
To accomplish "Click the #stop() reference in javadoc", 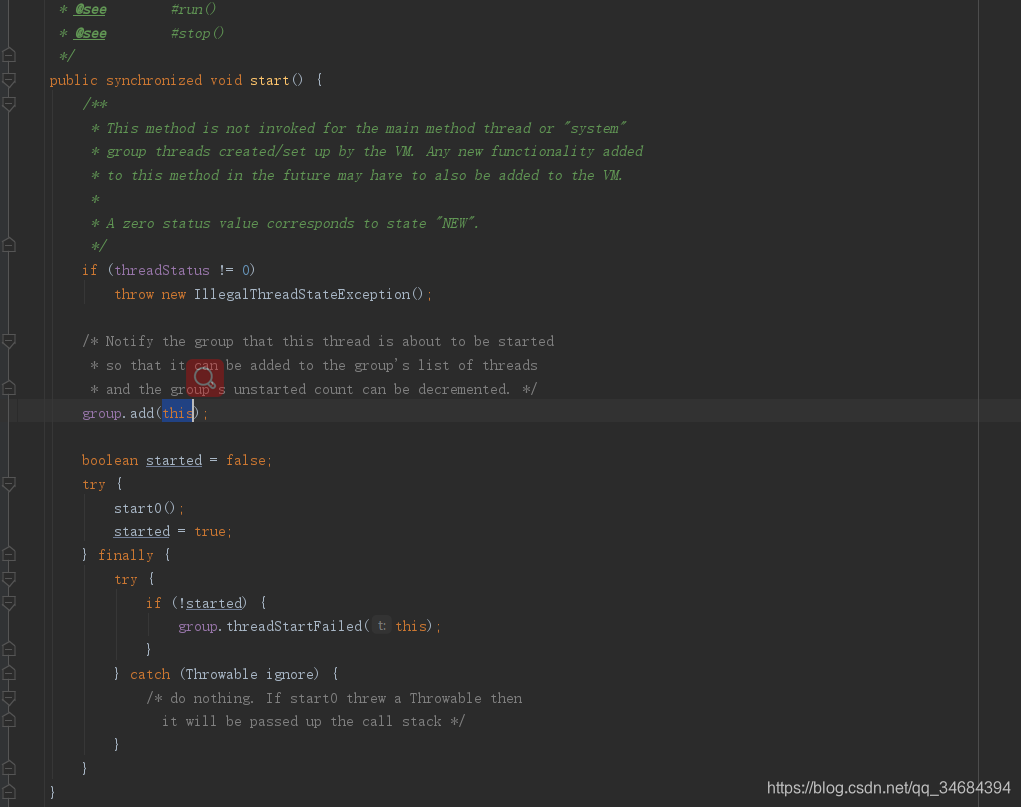I will pos(197,33).
